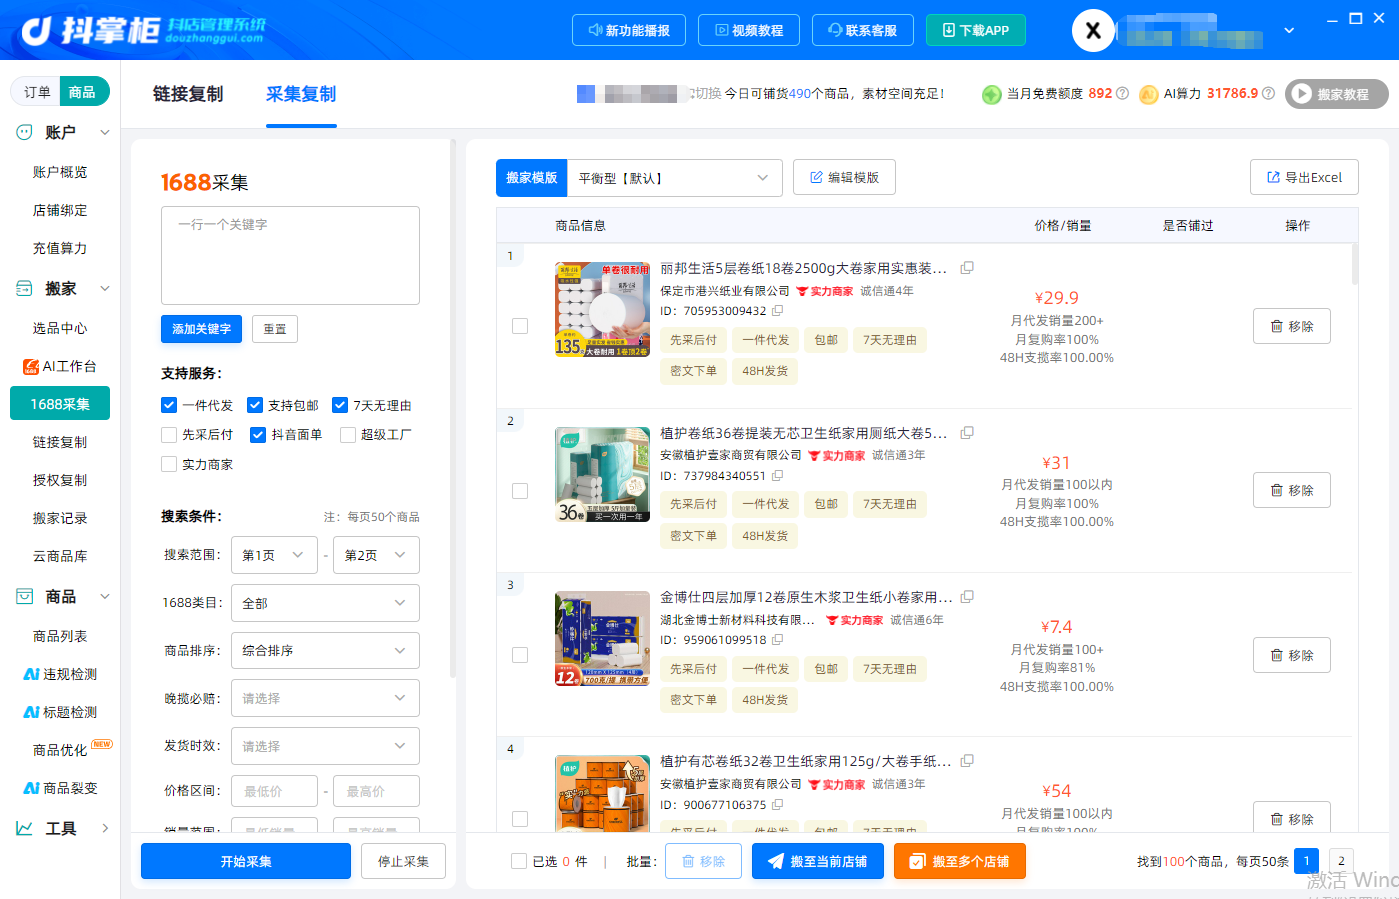Copy the product ID 959061099518
Viewport: 1399px width, 899px height.
coord(778,640)
